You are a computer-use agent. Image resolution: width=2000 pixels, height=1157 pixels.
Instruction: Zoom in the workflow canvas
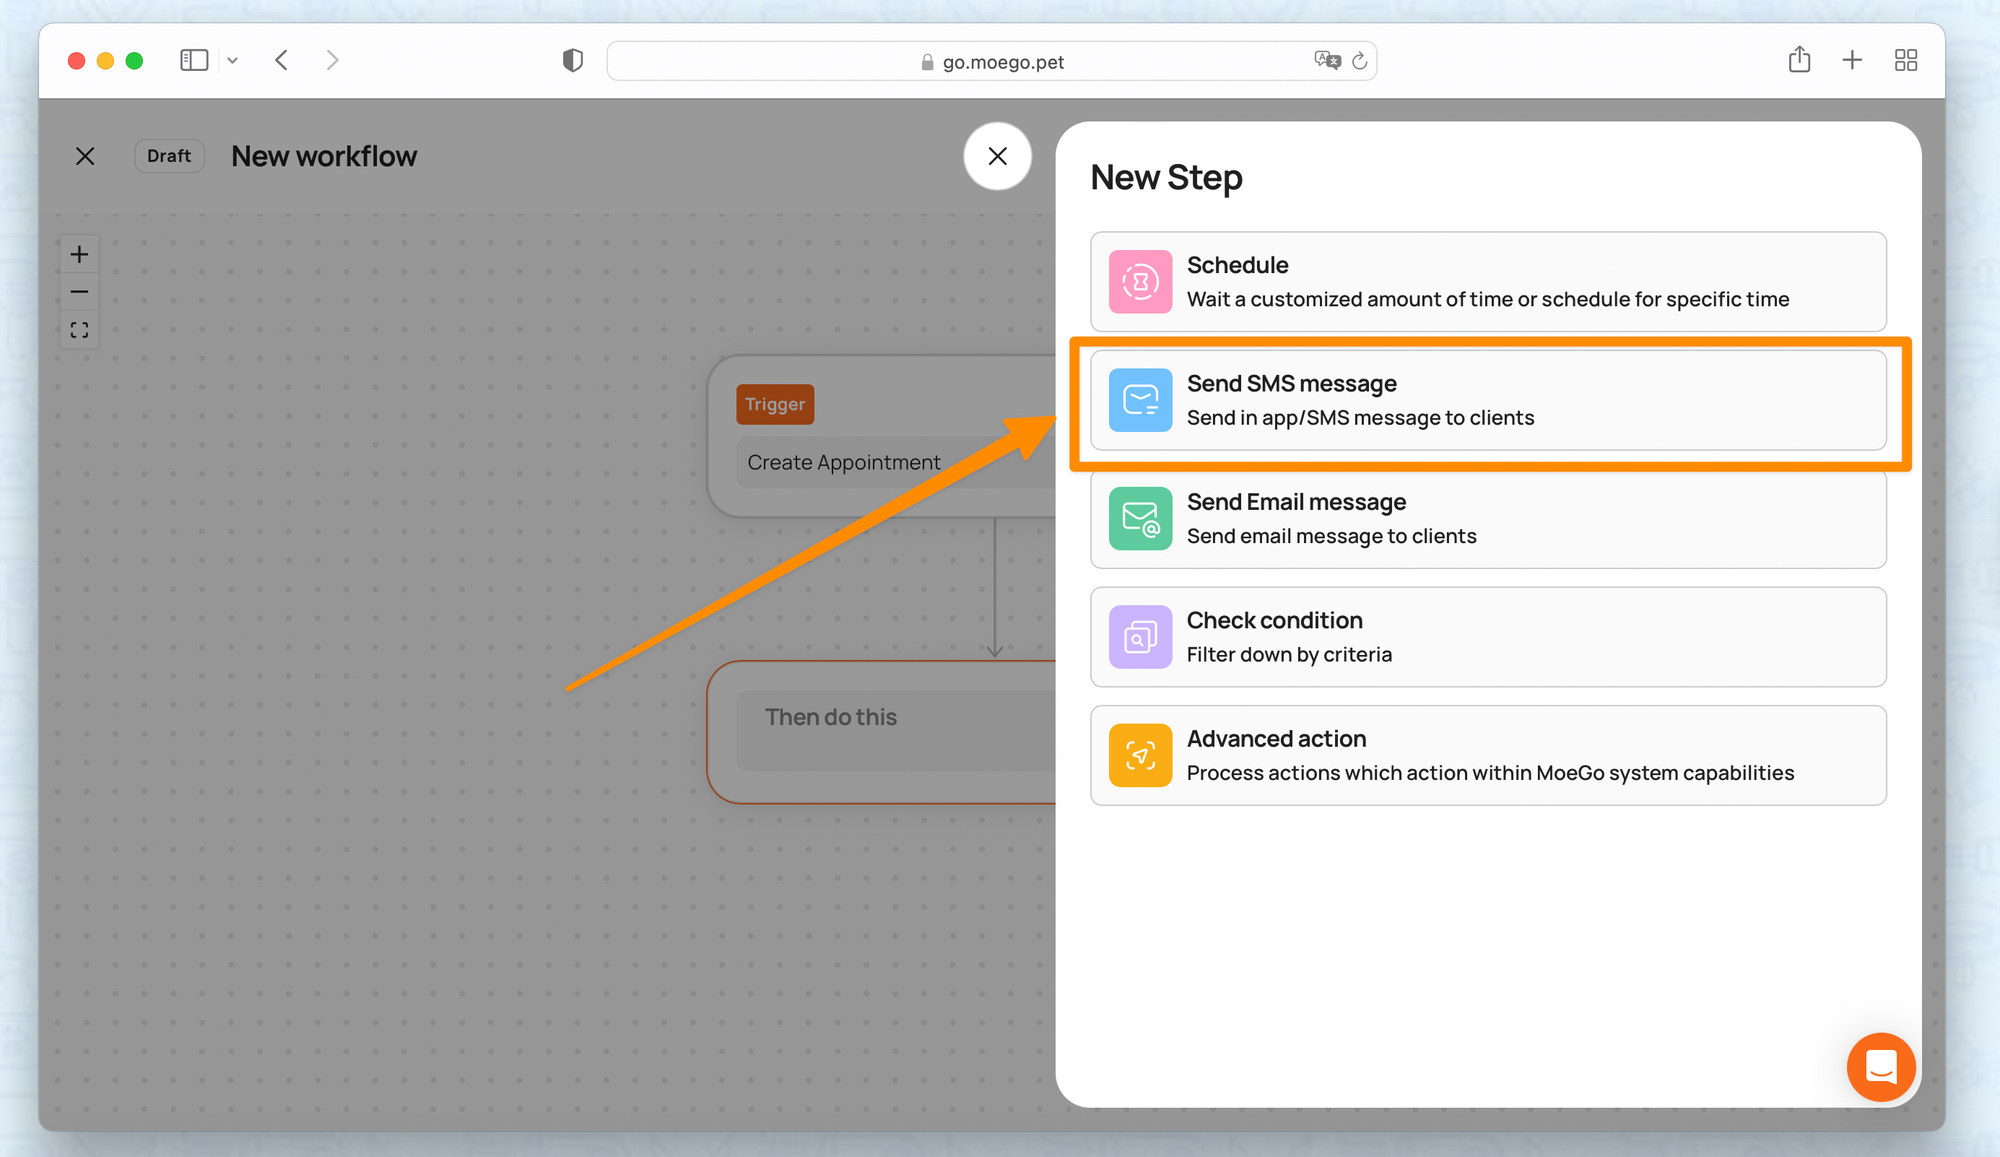point(80,254)
